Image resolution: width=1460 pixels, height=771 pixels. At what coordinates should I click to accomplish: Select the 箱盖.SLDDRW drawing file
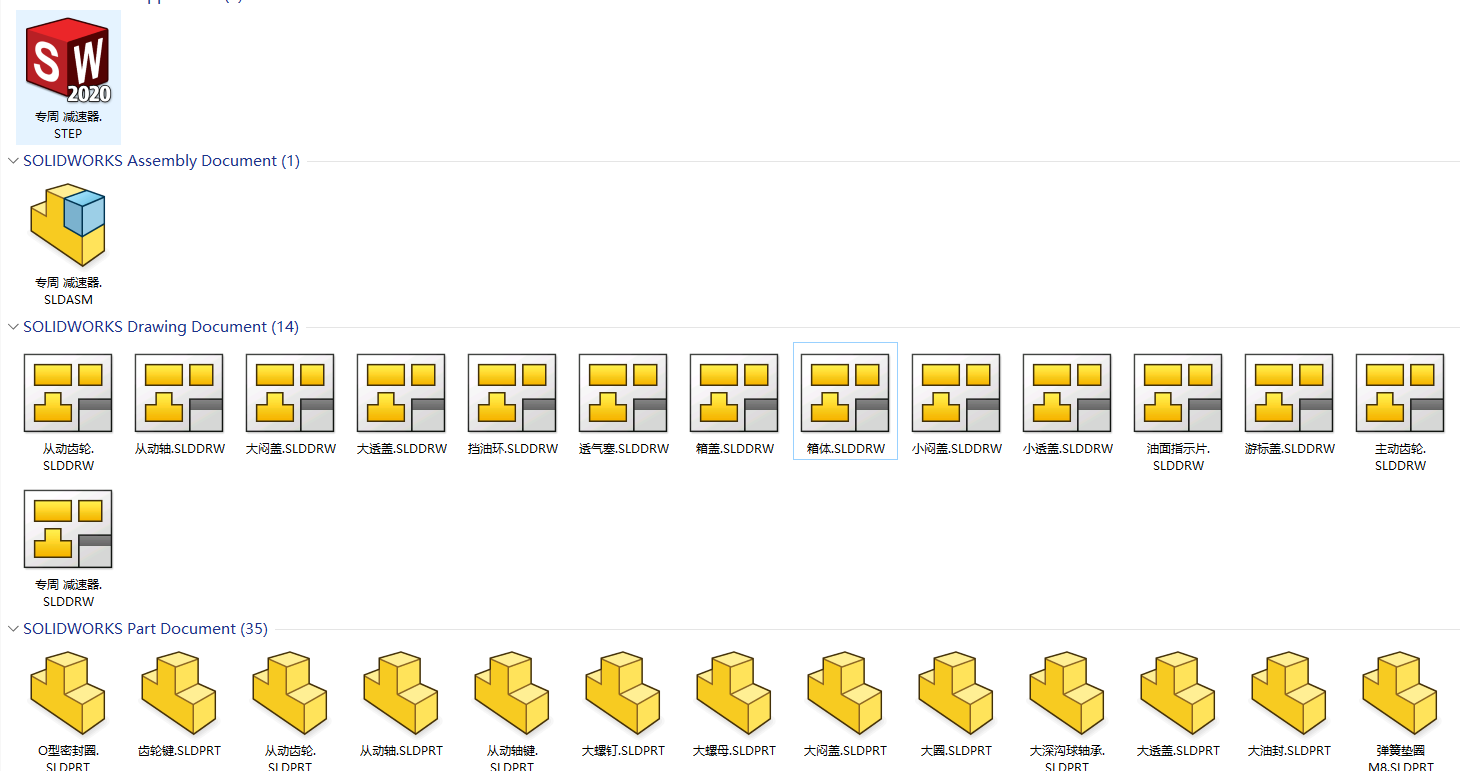point(734,404)
